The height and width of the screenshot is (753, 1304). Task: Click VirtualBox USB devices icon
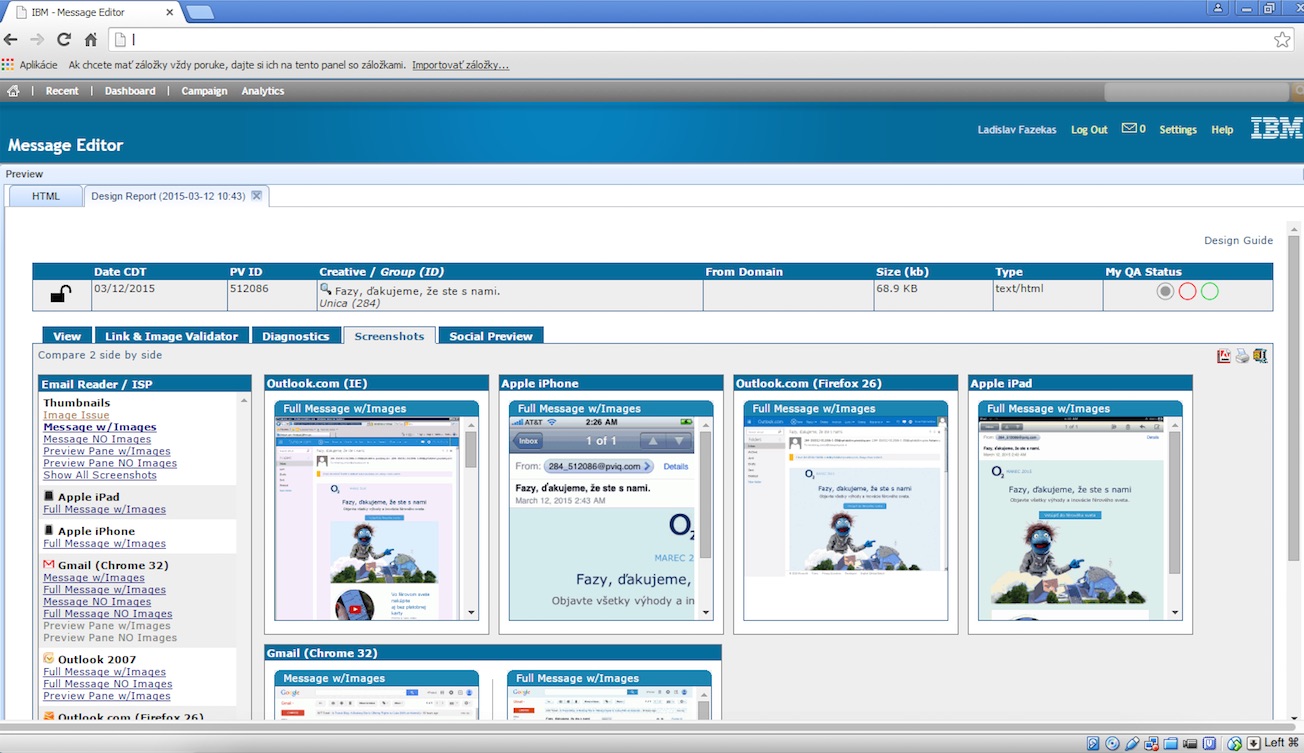click(x=1132, y=743)
